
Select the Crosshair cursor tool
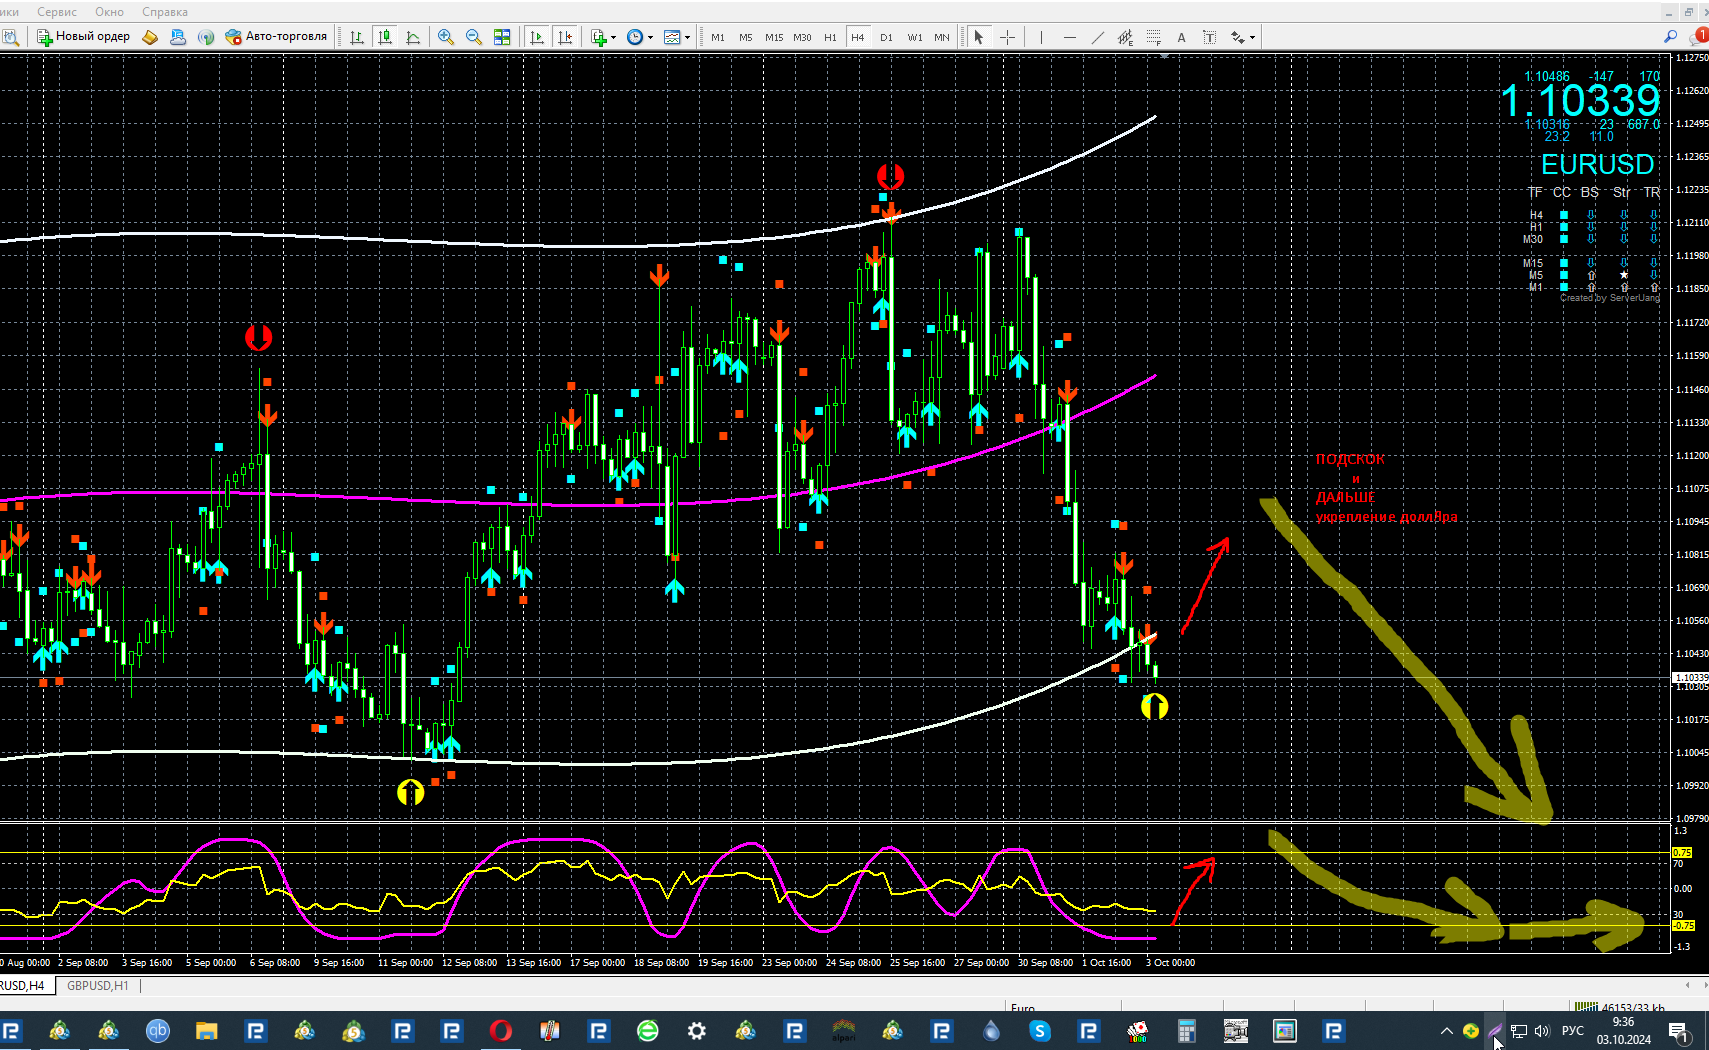1007,37
